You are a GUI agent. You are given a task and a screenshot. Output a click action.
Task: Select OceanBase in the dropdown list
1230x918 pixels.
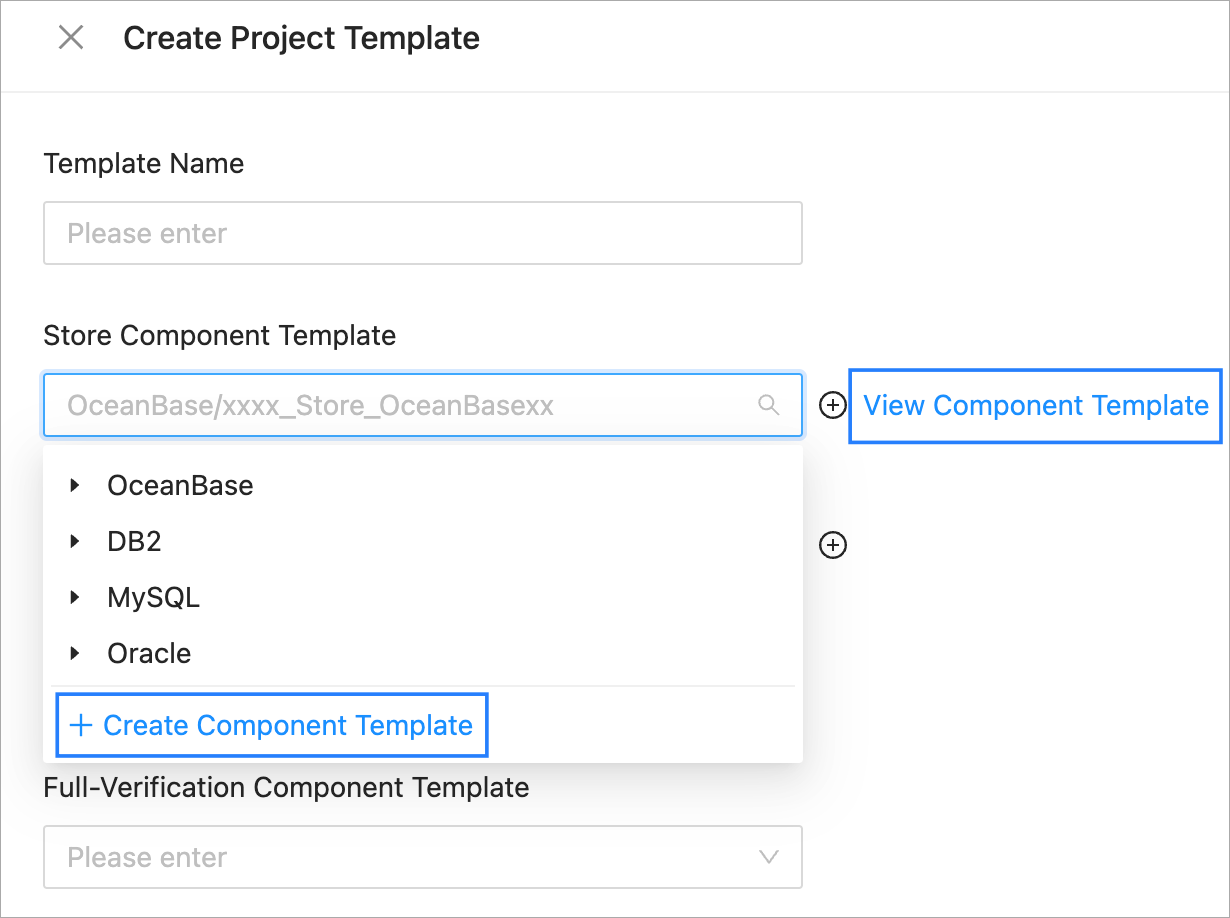180,486
